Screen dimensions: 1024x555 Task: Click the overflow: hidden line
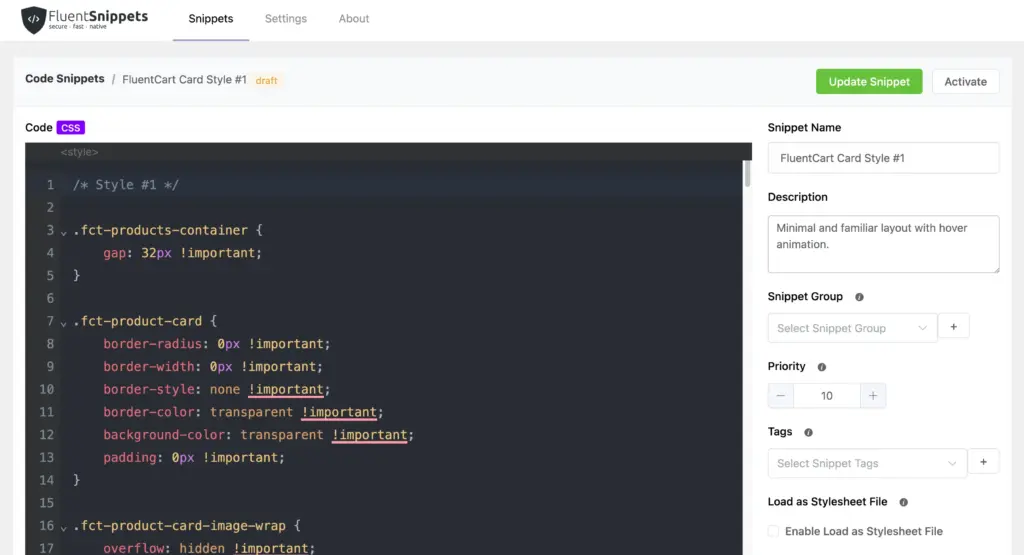click(x=209, y=548)
